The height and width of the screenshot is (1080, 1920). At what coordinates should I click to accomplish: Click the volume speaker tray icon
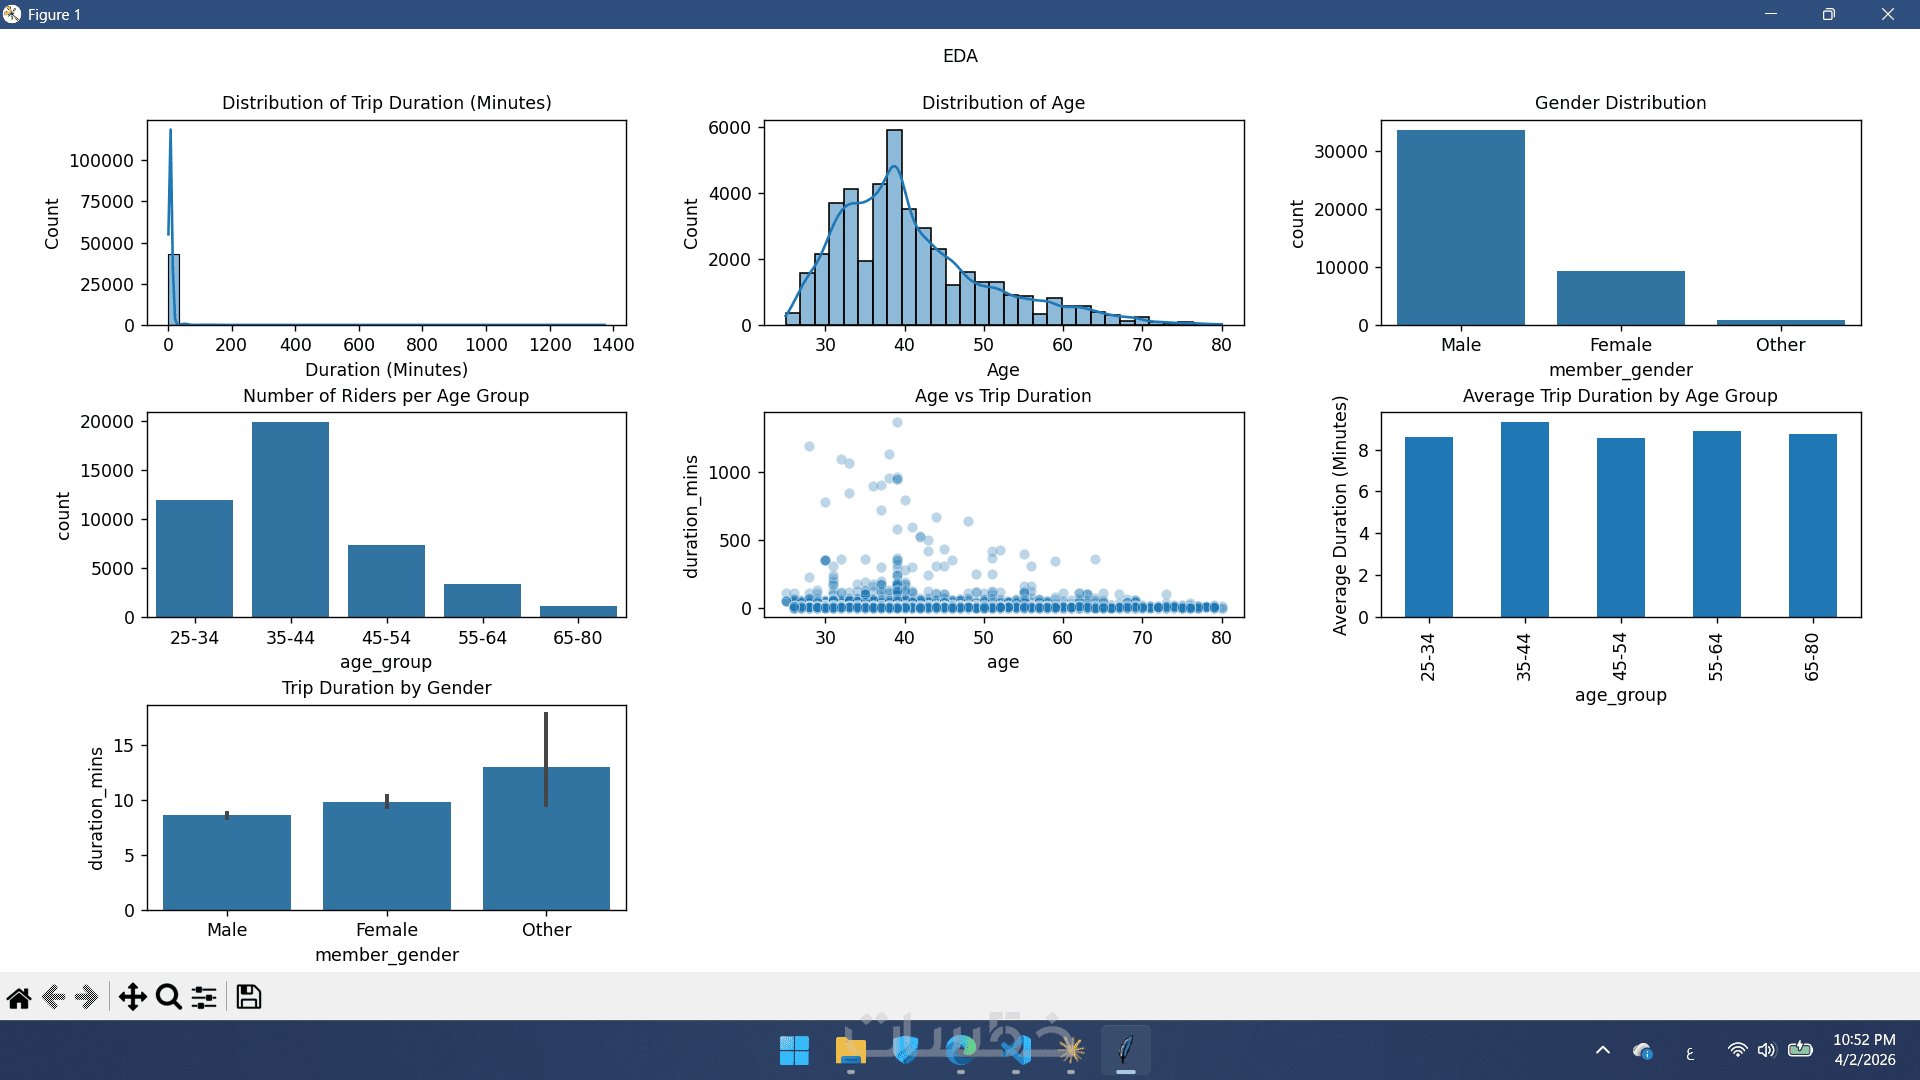pos(1766,1050)
